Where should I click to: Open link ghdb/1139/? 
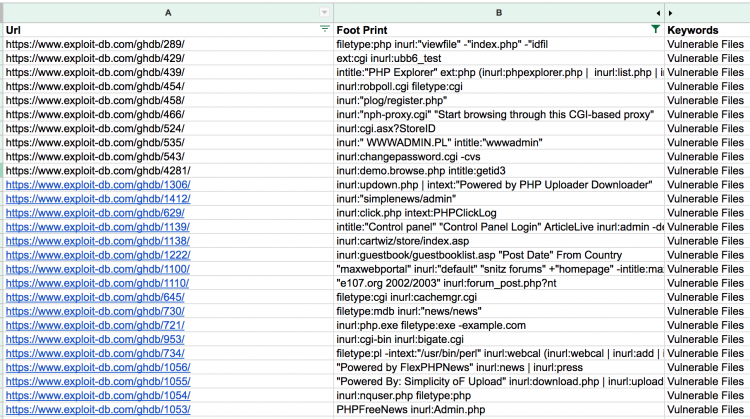98,227
